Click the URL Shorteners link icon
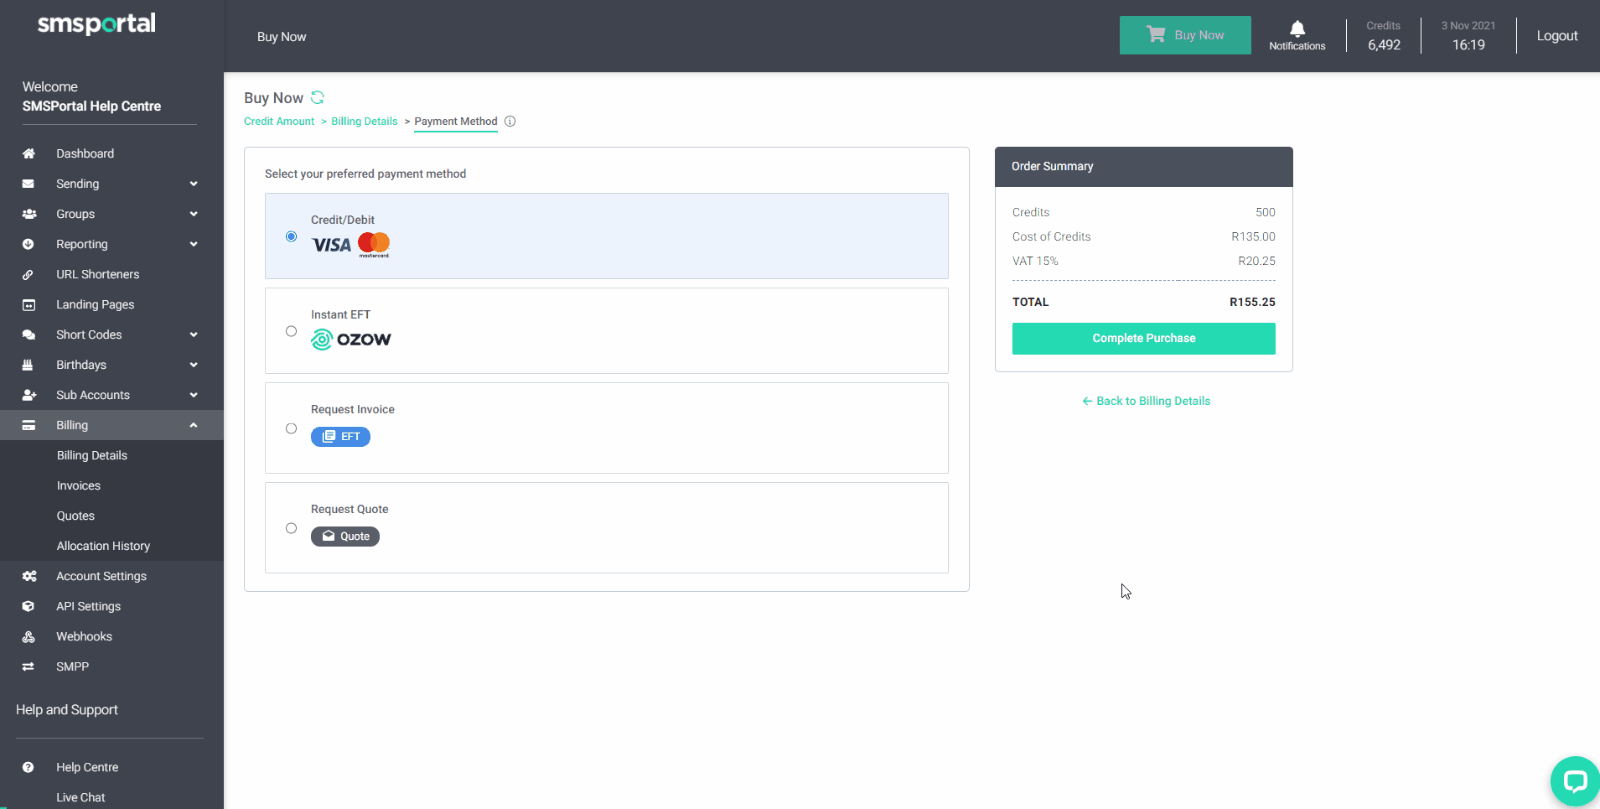 click(x=28, y=274)
